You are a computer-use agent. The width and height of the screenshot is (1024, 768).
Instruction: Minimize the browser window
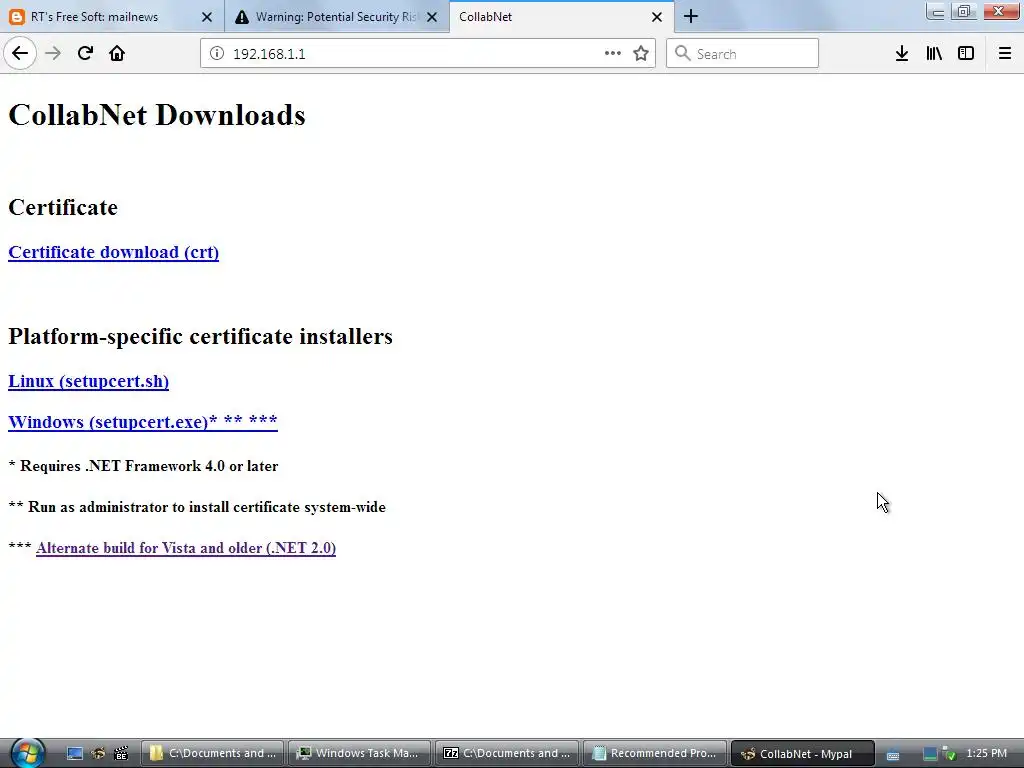[x=935, y=11]
